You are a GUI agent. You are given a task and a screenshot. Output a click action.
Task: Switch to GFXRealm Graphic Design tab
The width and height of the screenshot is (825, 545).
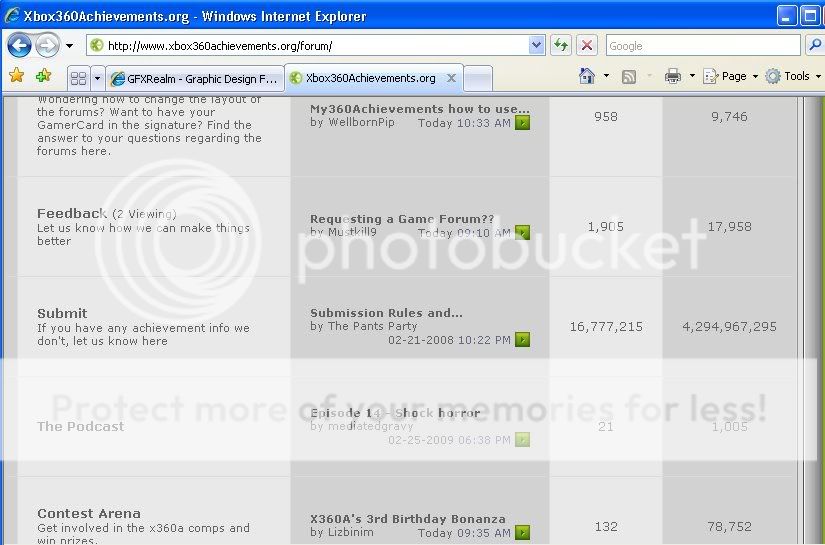(195, 78)
